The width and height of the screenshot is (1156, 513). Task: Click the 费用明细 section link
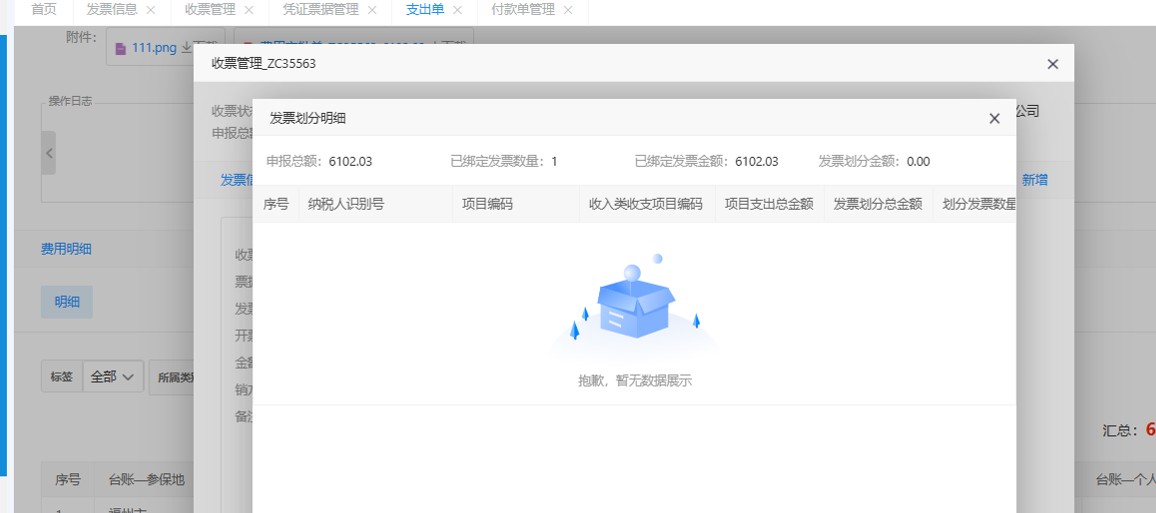pos(66,249)
